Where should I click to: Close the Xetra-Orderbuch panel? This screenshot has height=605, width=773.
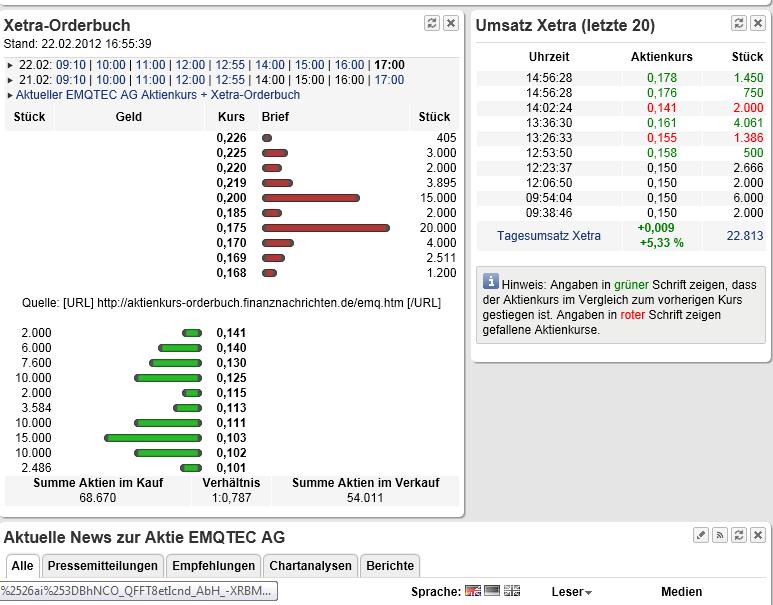pyautogui.click(x=451, y=23)
